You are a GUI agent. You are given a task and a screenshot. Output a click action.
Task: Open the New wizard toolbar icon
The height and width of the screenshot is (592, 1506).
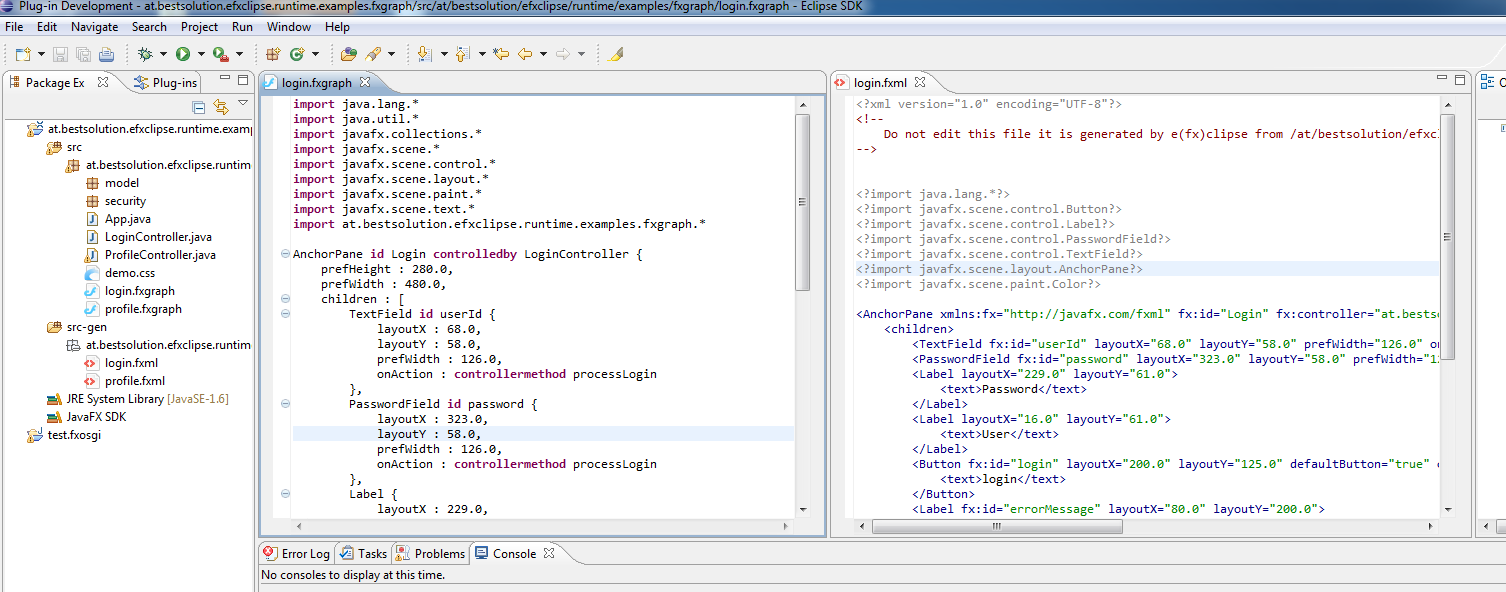(x=22, y=53)
